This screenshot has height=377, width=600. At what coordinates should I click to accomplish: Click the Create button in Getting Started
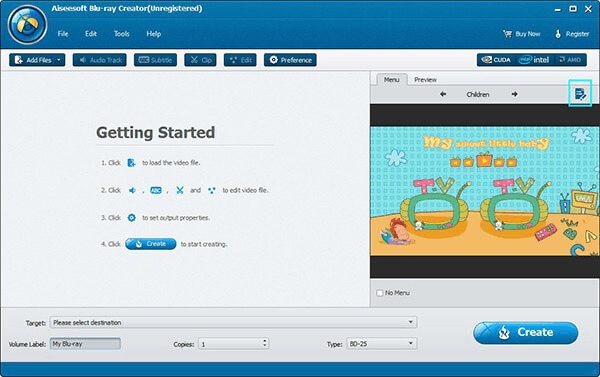pyautogui.click(x=151, y=244)
